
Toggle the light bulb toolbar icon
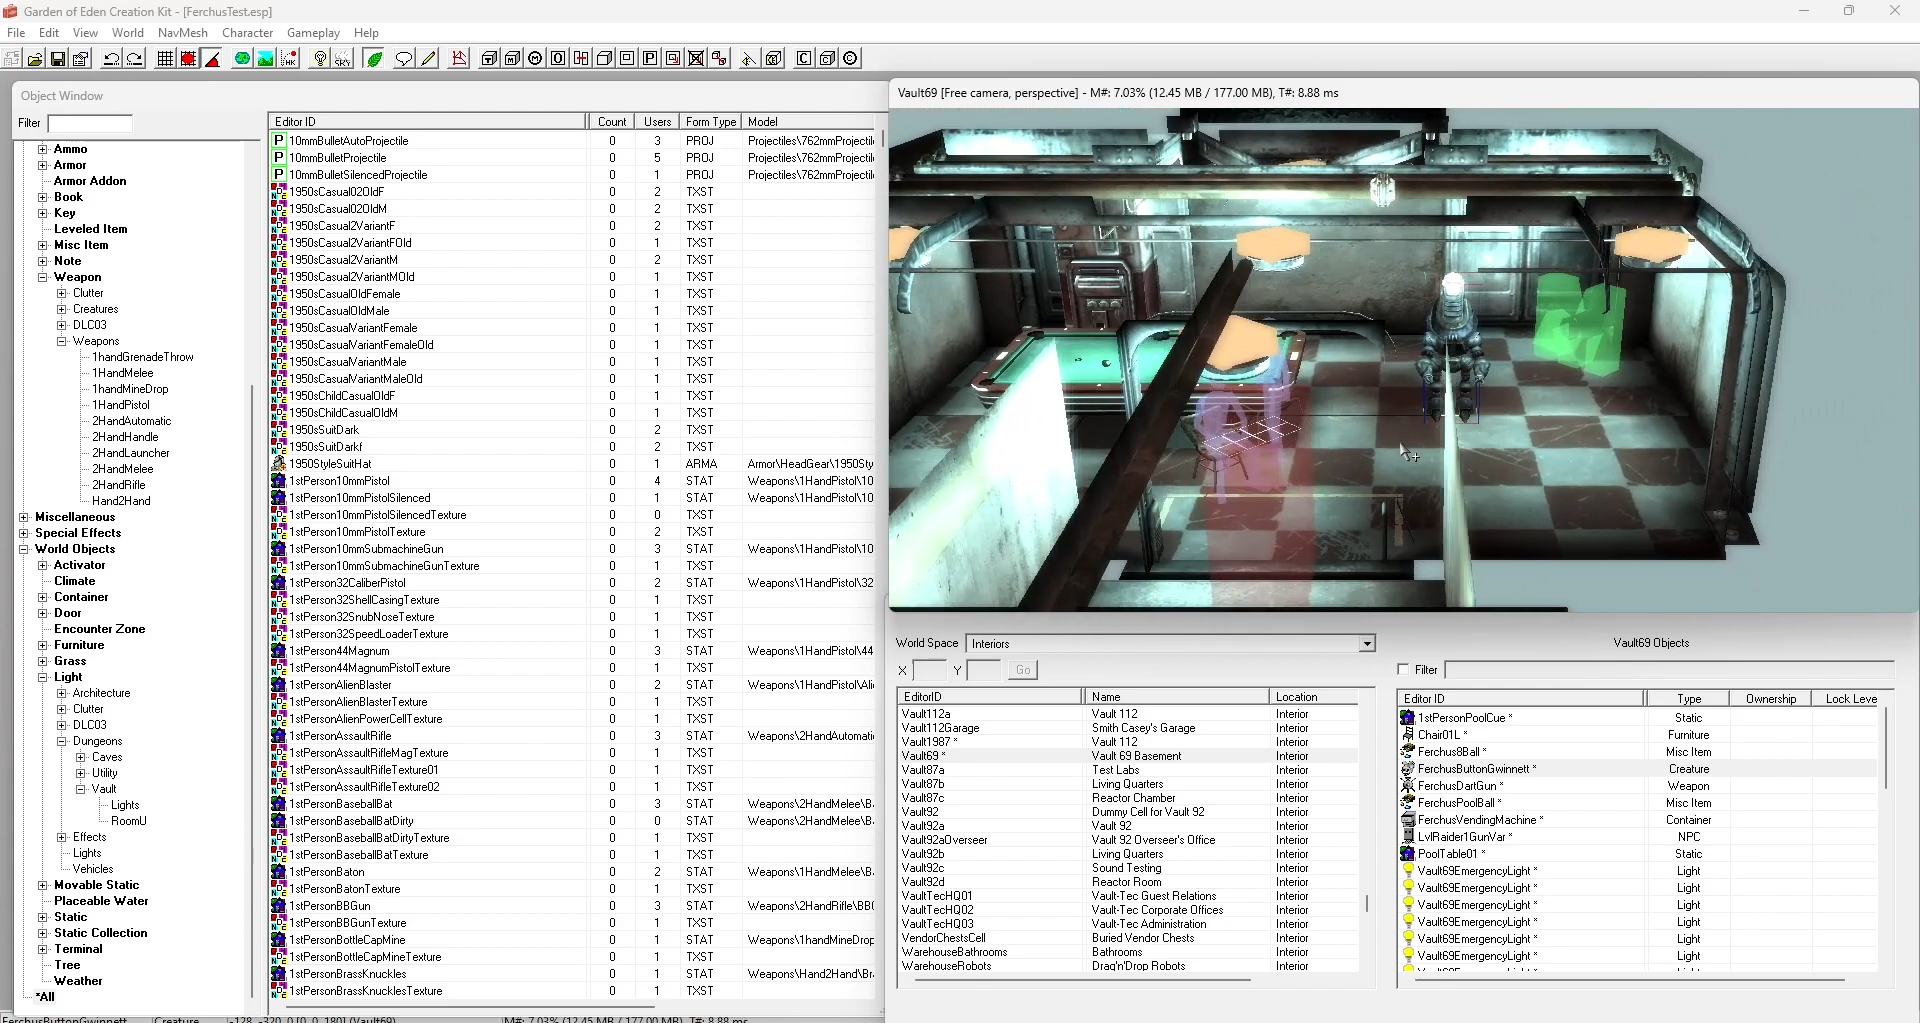click(x=320, y=59)
